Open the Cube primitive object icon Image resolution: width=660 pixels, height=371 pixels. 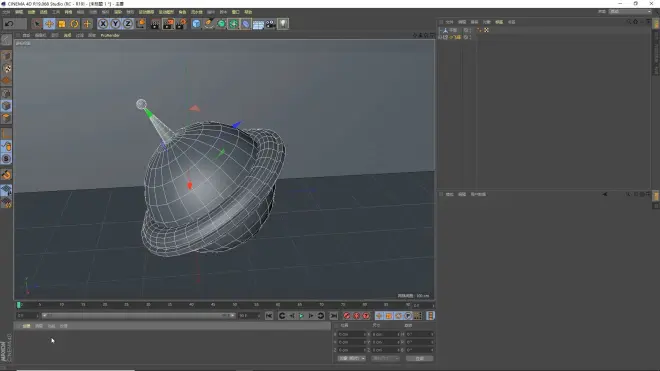click(x=196, y=24)
